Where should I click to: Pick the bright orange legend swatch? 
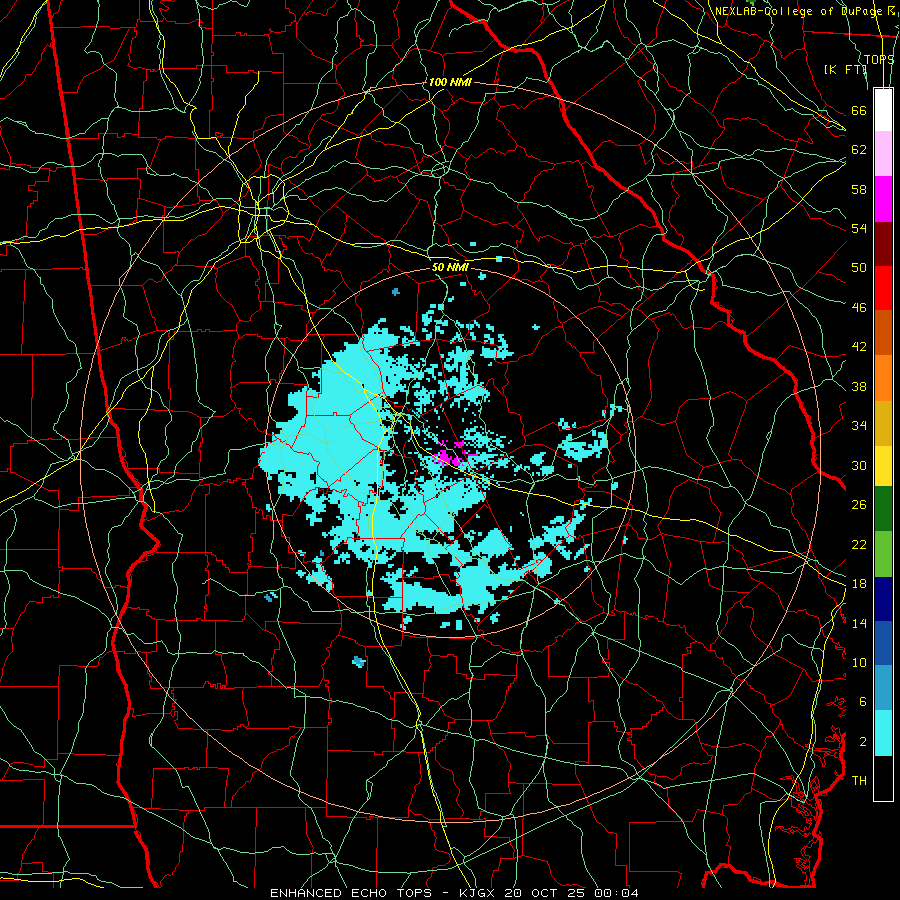883,378
